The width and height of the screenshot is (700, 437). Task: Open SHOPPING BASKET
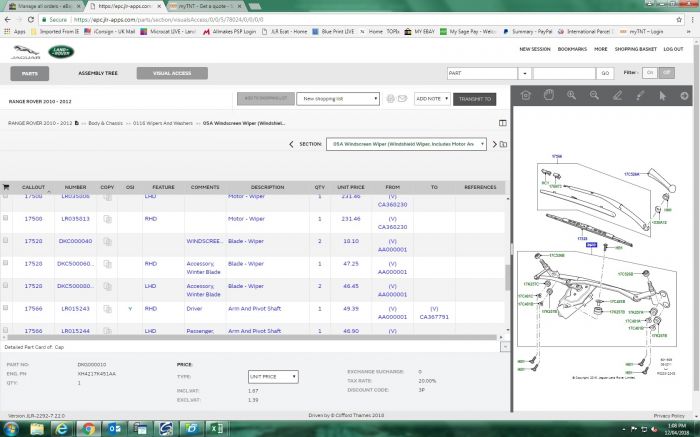pos(636,49)
